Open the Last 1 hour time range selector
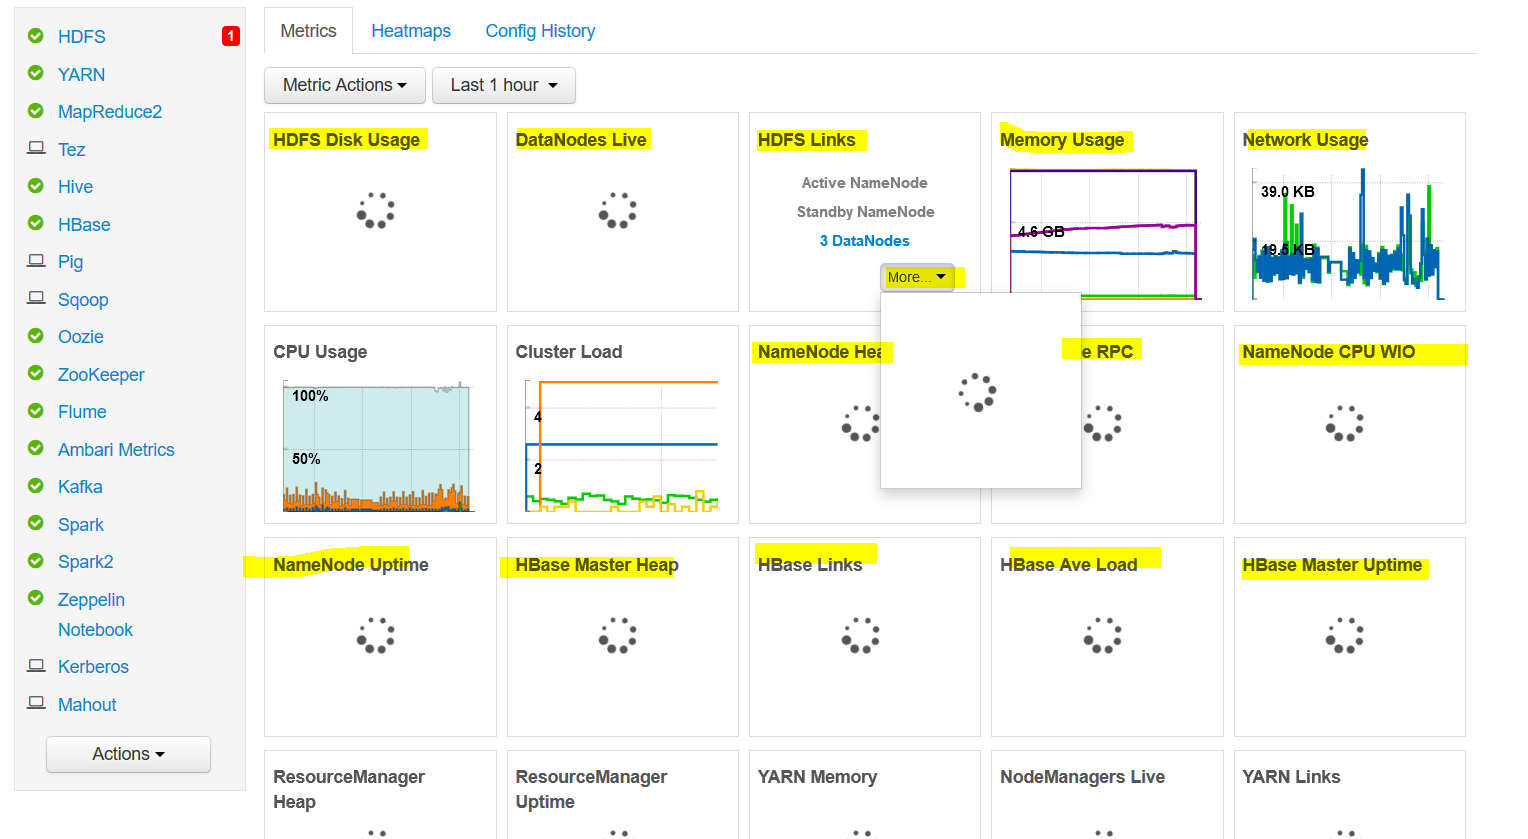Viewport: 1528px width, 839px height. click(503, 85)
